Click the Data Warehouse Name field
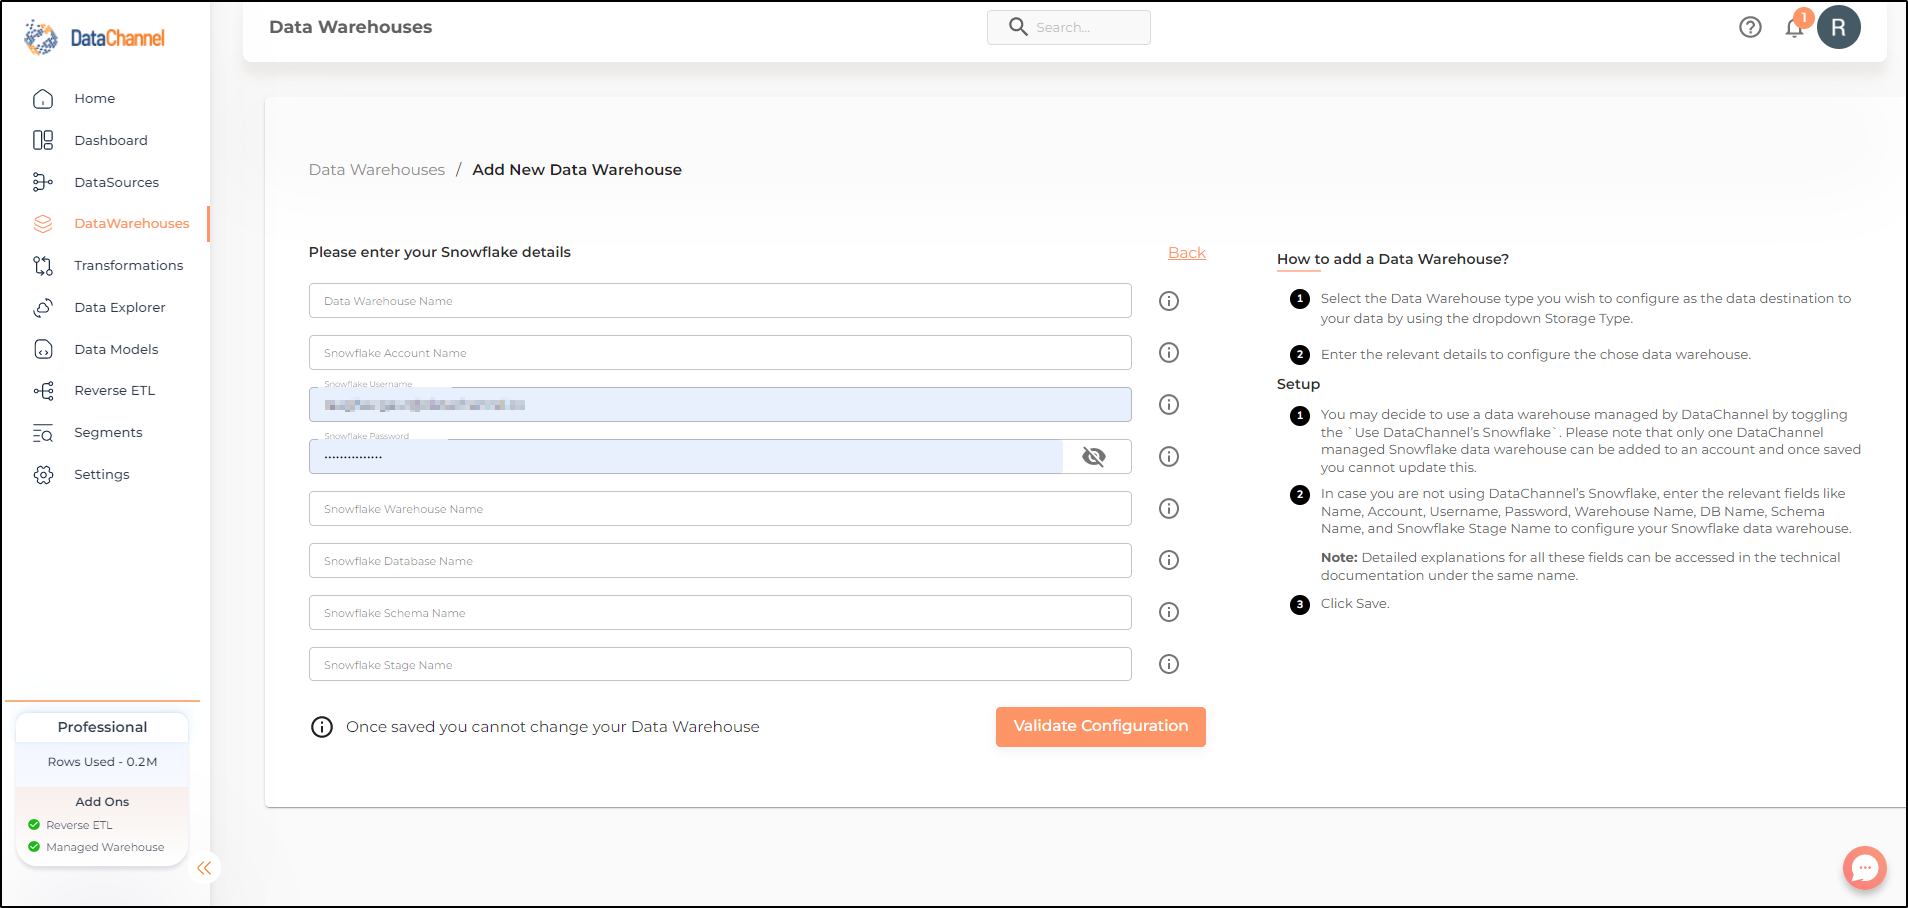Screen dimensions: 1908x908 click(x=720, y=301)
